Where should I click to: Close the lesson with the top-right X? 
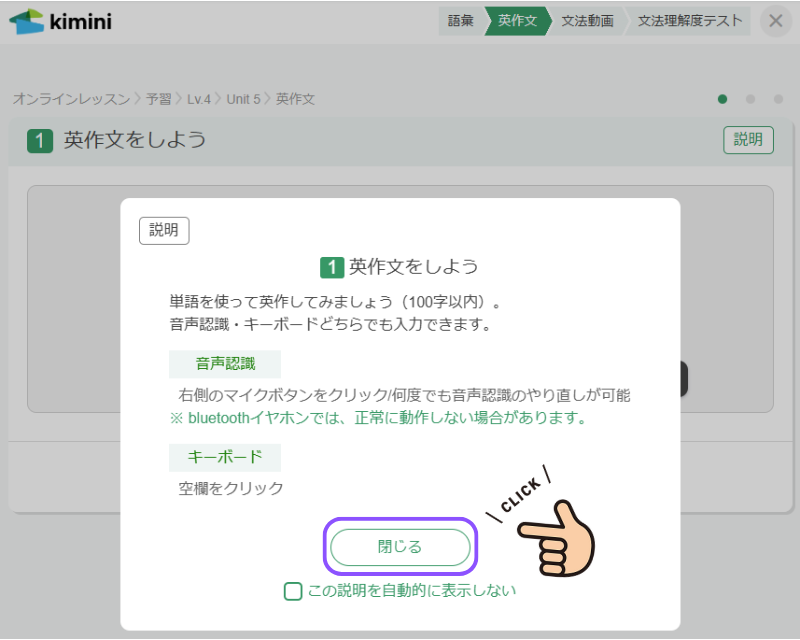pos(776,21)
